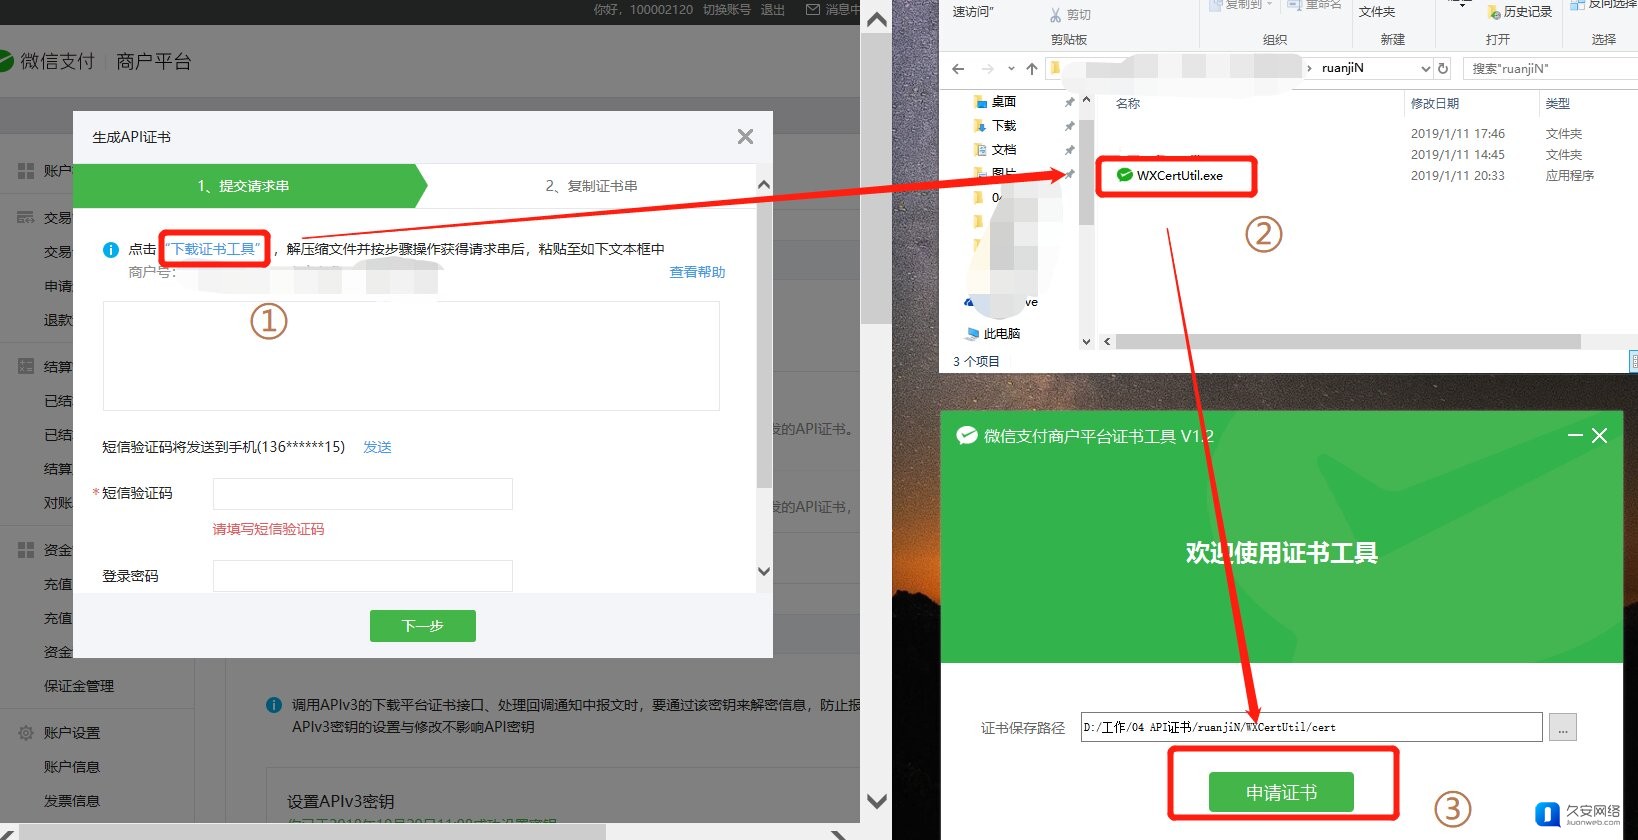Screen dimensions: 1638x840
Task: Expand the address bar history dropdown
Action: [1425, 68]
